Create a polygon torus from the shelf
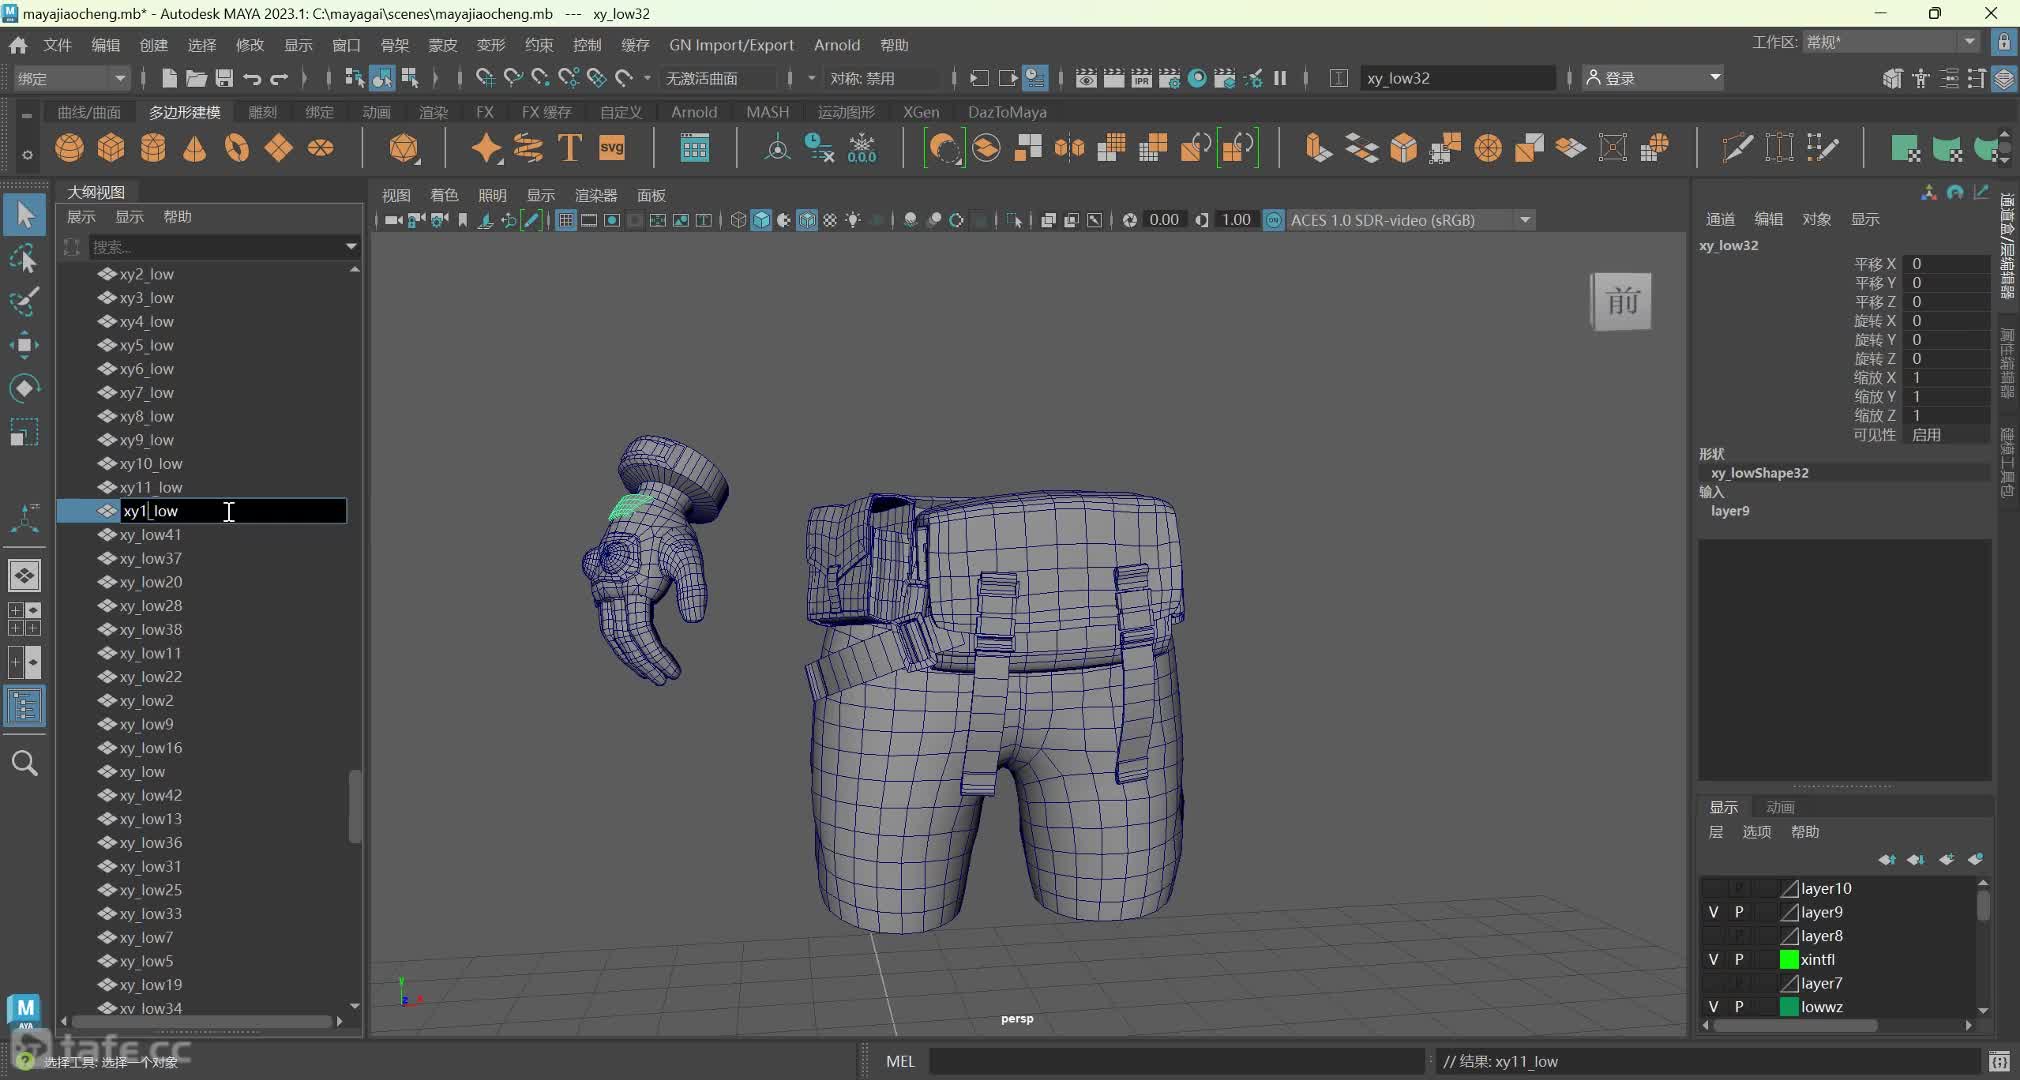The height and width of the screenshot is (1080, 2020). (x=237, y=148)
